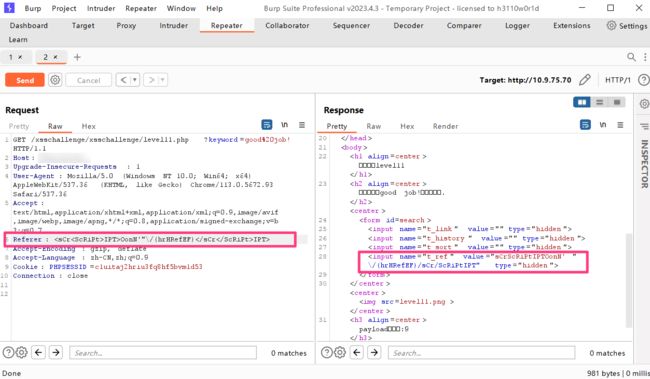Toggle response word wrap icon

point(585,124)
